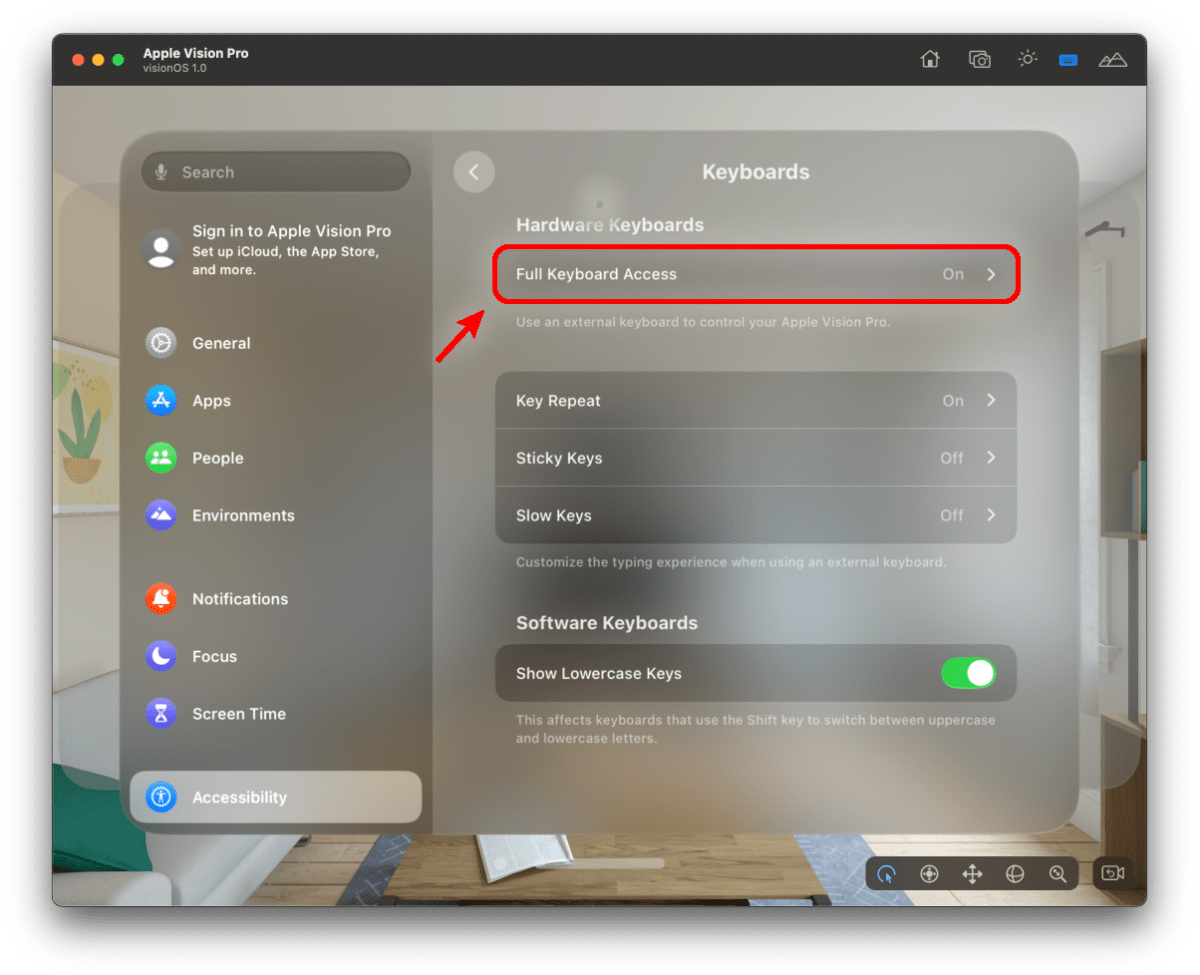This screenshot has height=975, width=1200.
Task: Click the blue keyboard capture icon
Action: pyautogui.click(x=1068, y=60)
